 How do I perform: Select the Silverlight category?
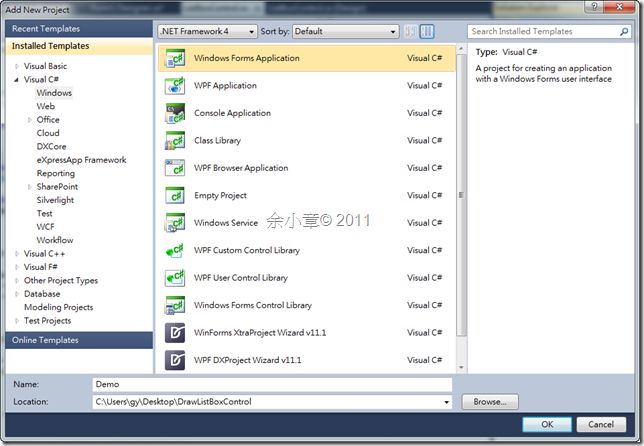(55, 200)
